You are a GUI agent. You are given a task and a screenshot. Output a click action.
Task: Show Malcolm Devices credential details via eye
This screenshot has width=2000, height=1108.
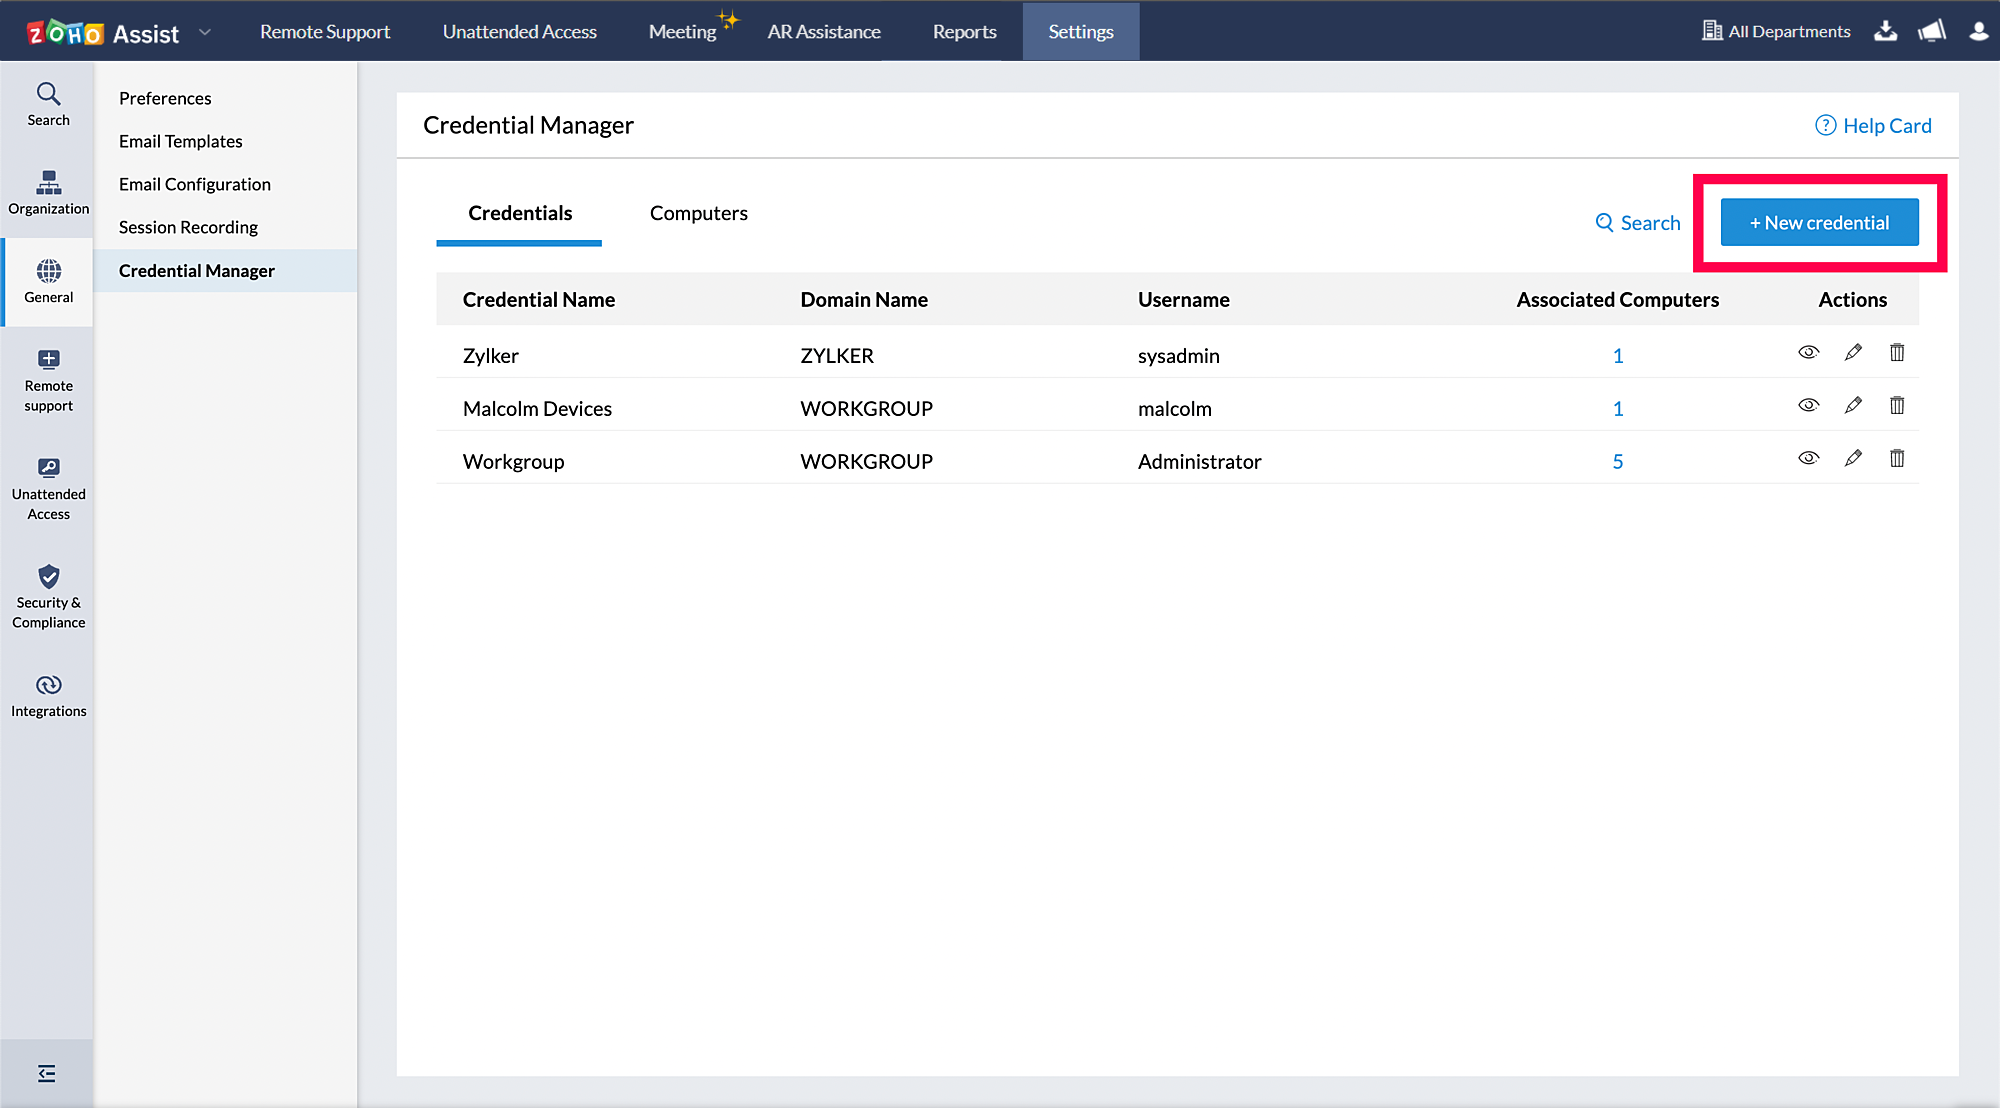coord(1808,405)
